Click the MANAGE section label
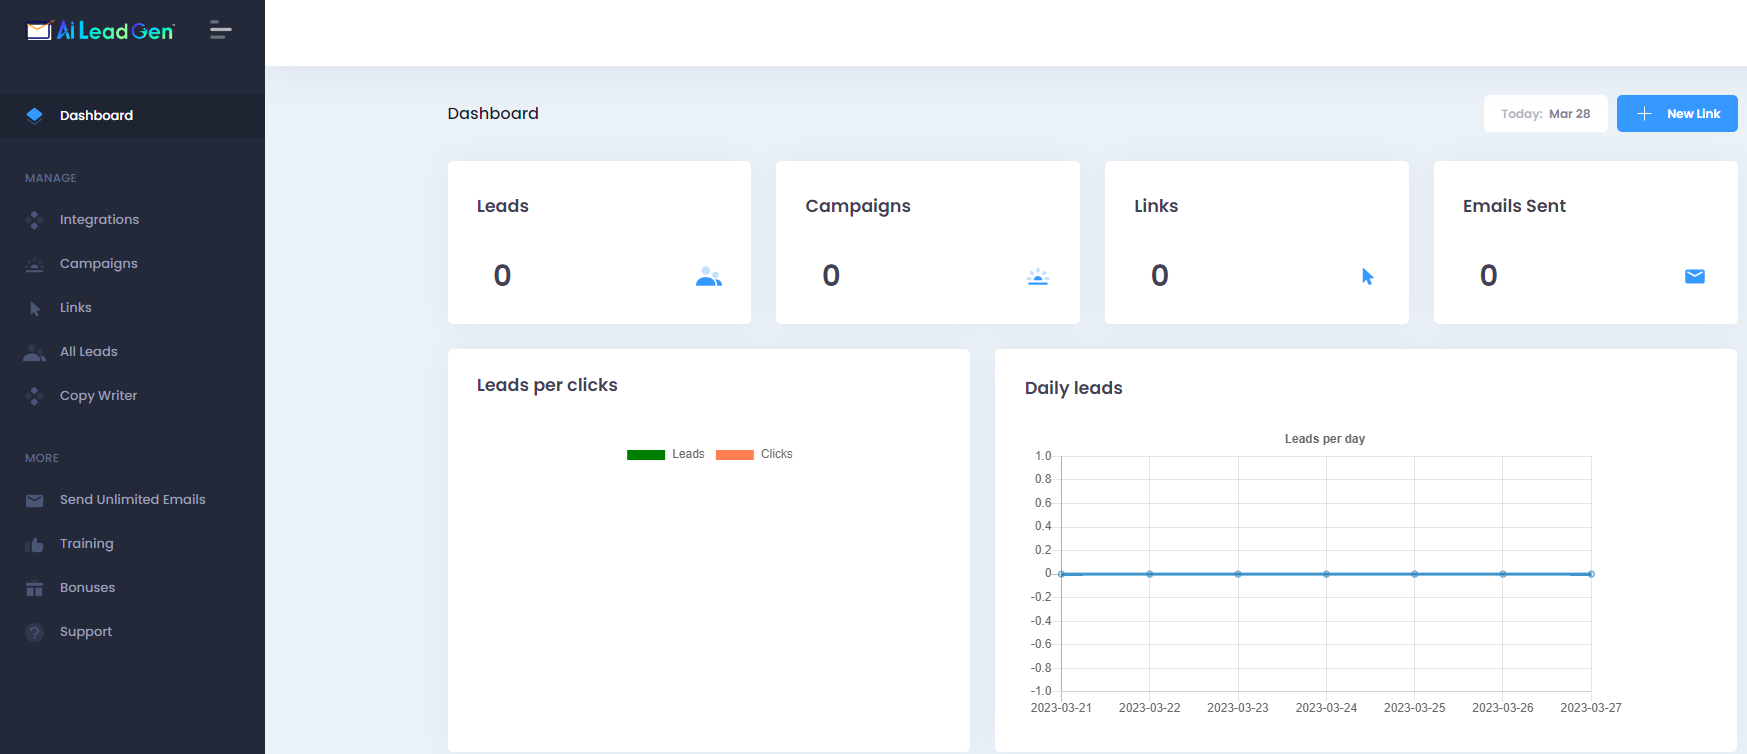1747x754 pixels. click(51, 178)
